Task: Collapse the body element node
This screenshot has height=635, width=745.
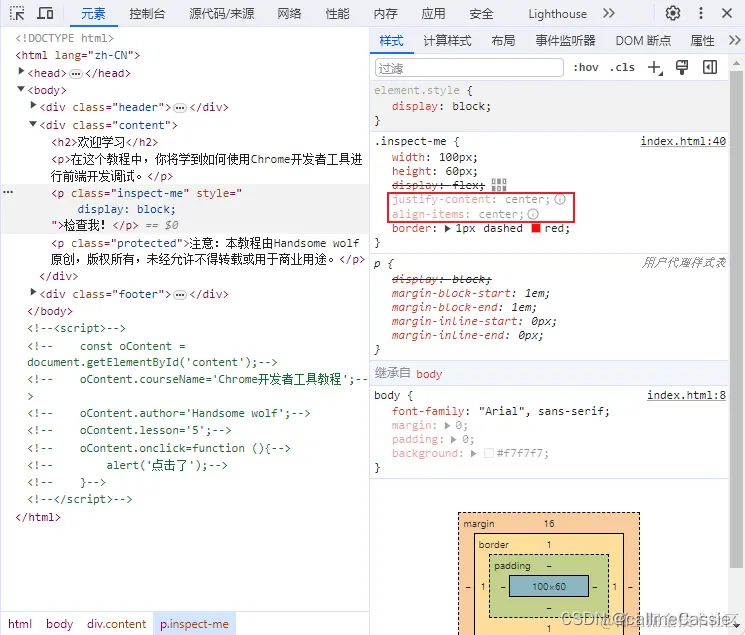Action: [21, 89]
